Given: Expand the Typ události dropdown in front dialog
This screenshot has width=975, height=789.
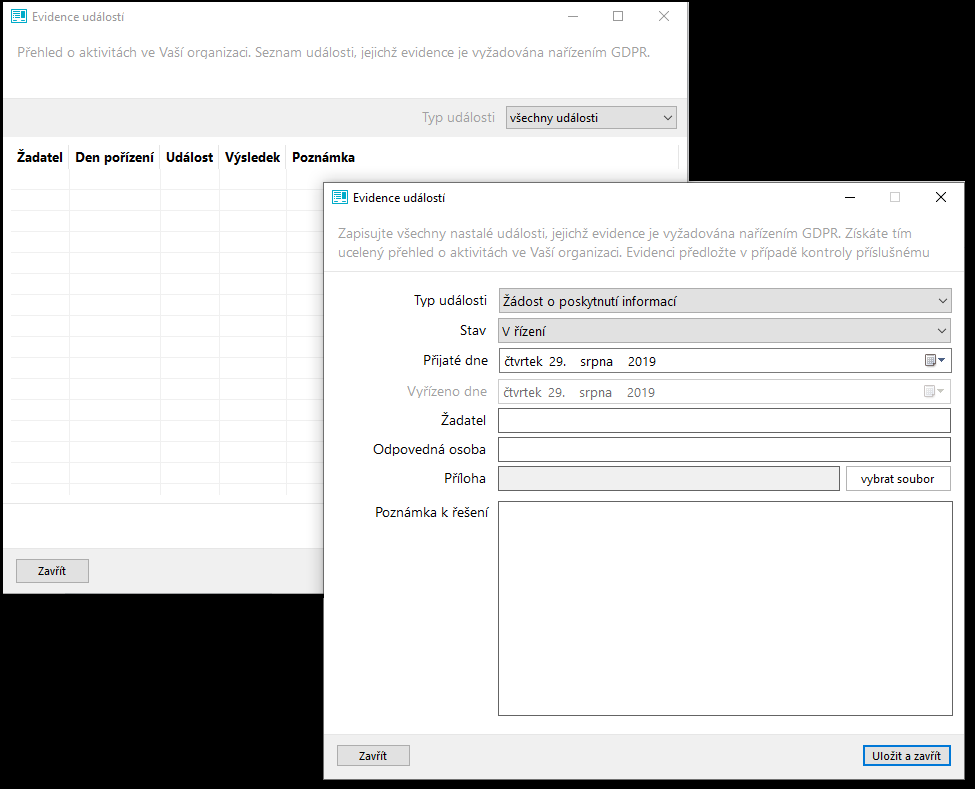Looking at the screenshot, I should coord(943,301).
